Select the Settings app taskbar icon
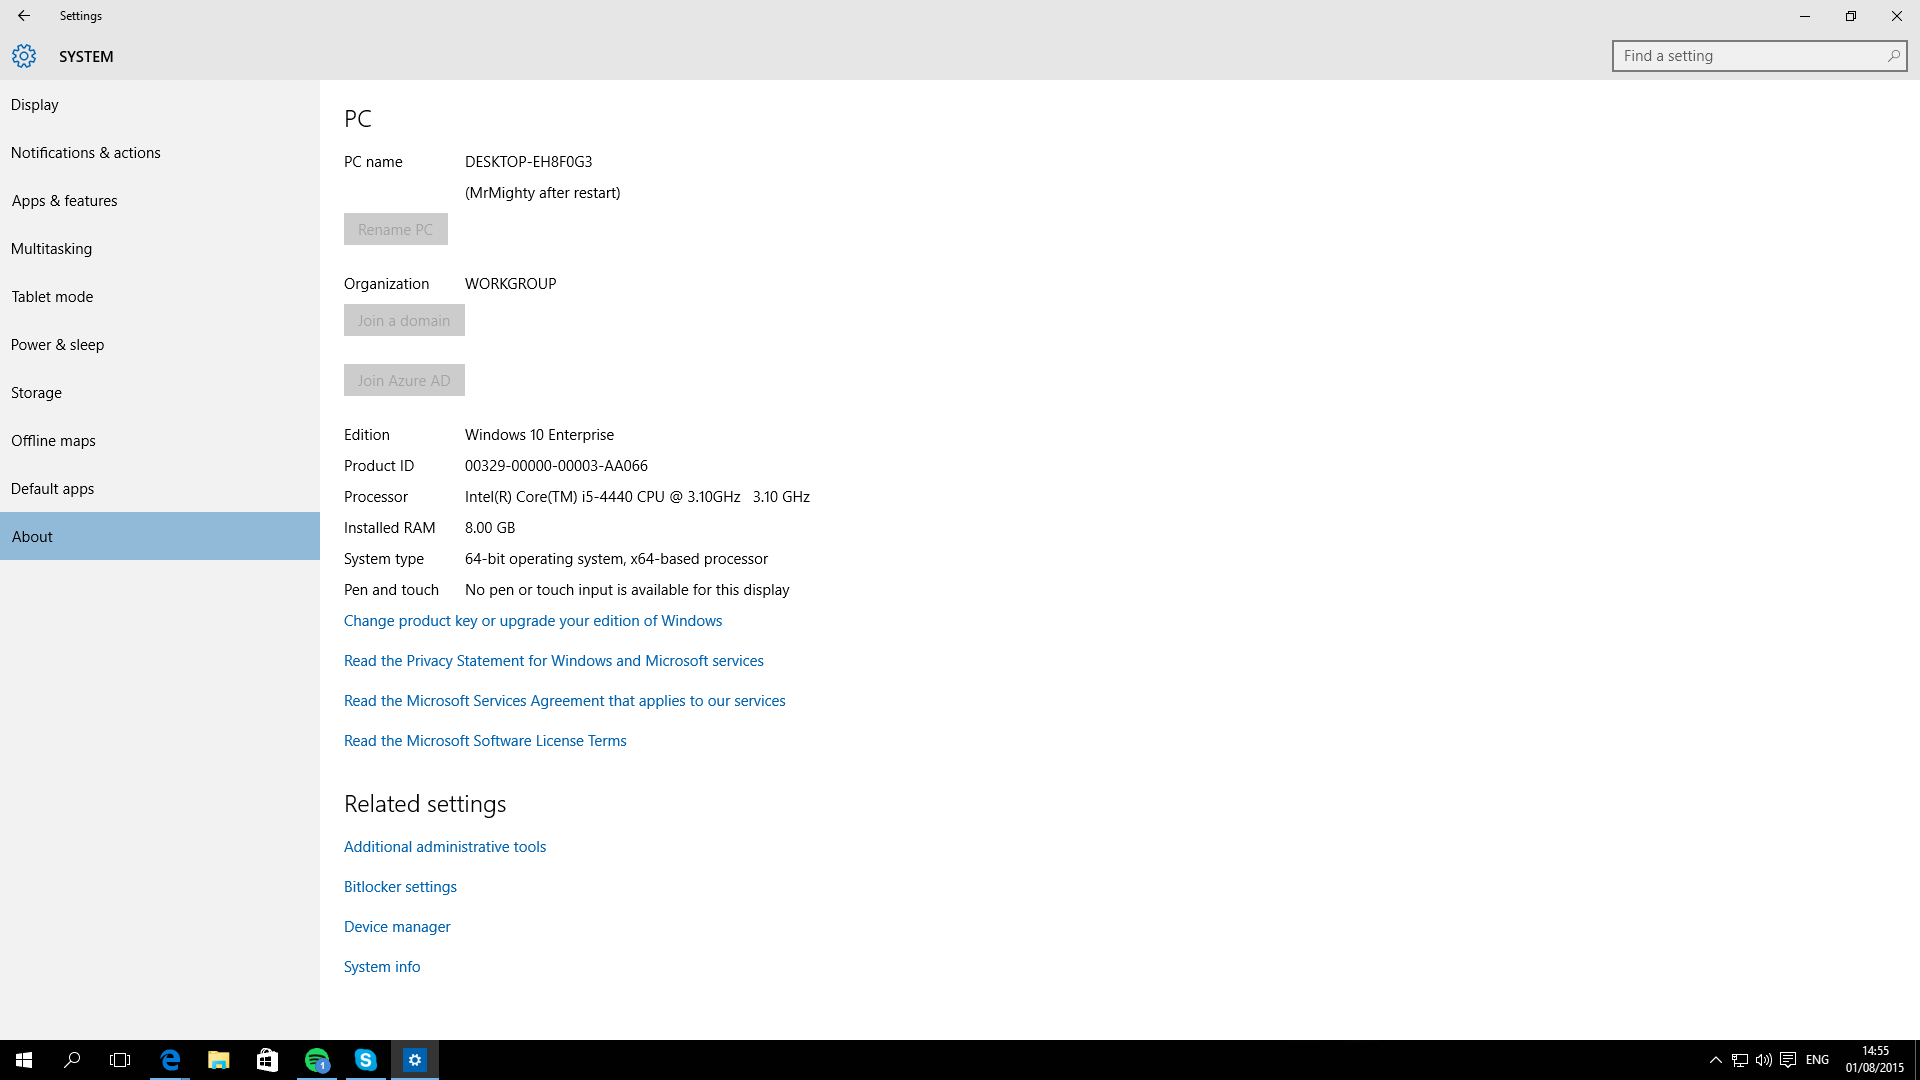 pos(414,1060)
